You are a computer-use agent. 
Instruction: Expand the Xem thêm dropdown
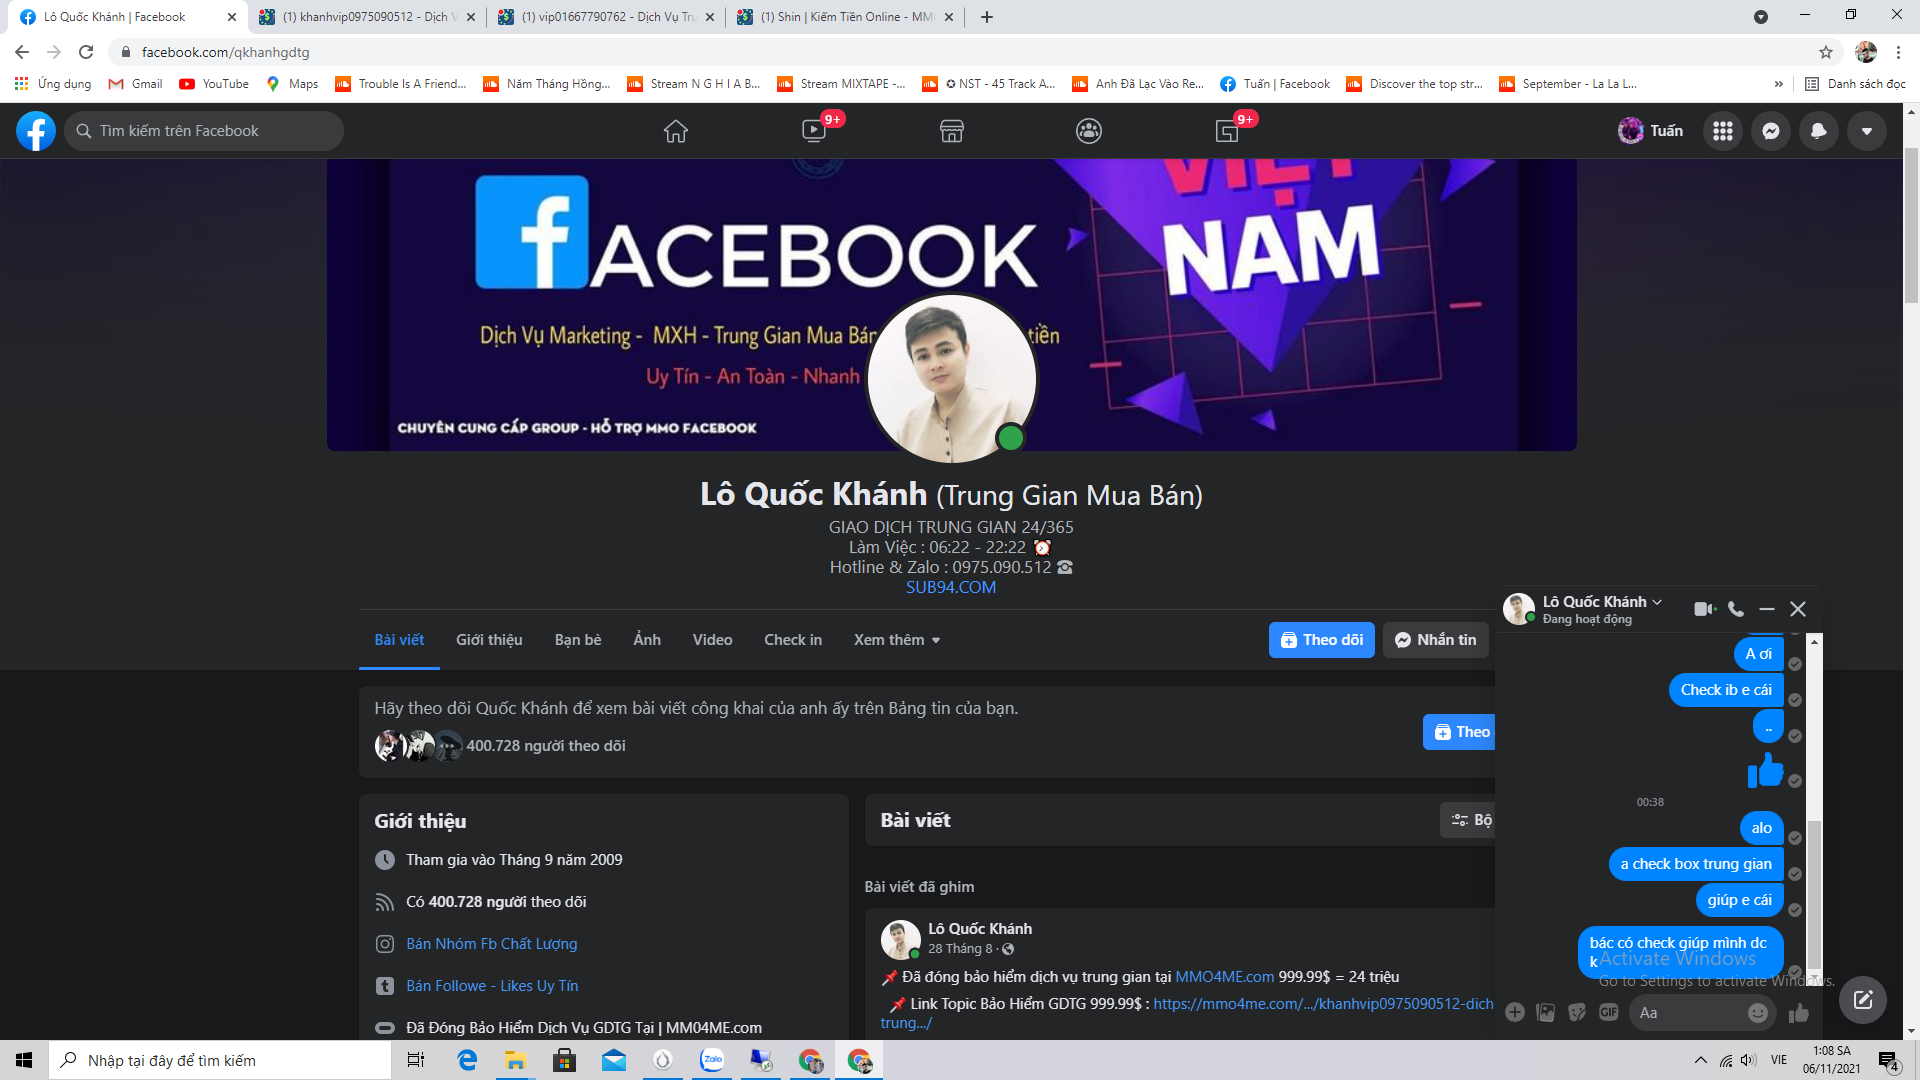pos(896,640)
